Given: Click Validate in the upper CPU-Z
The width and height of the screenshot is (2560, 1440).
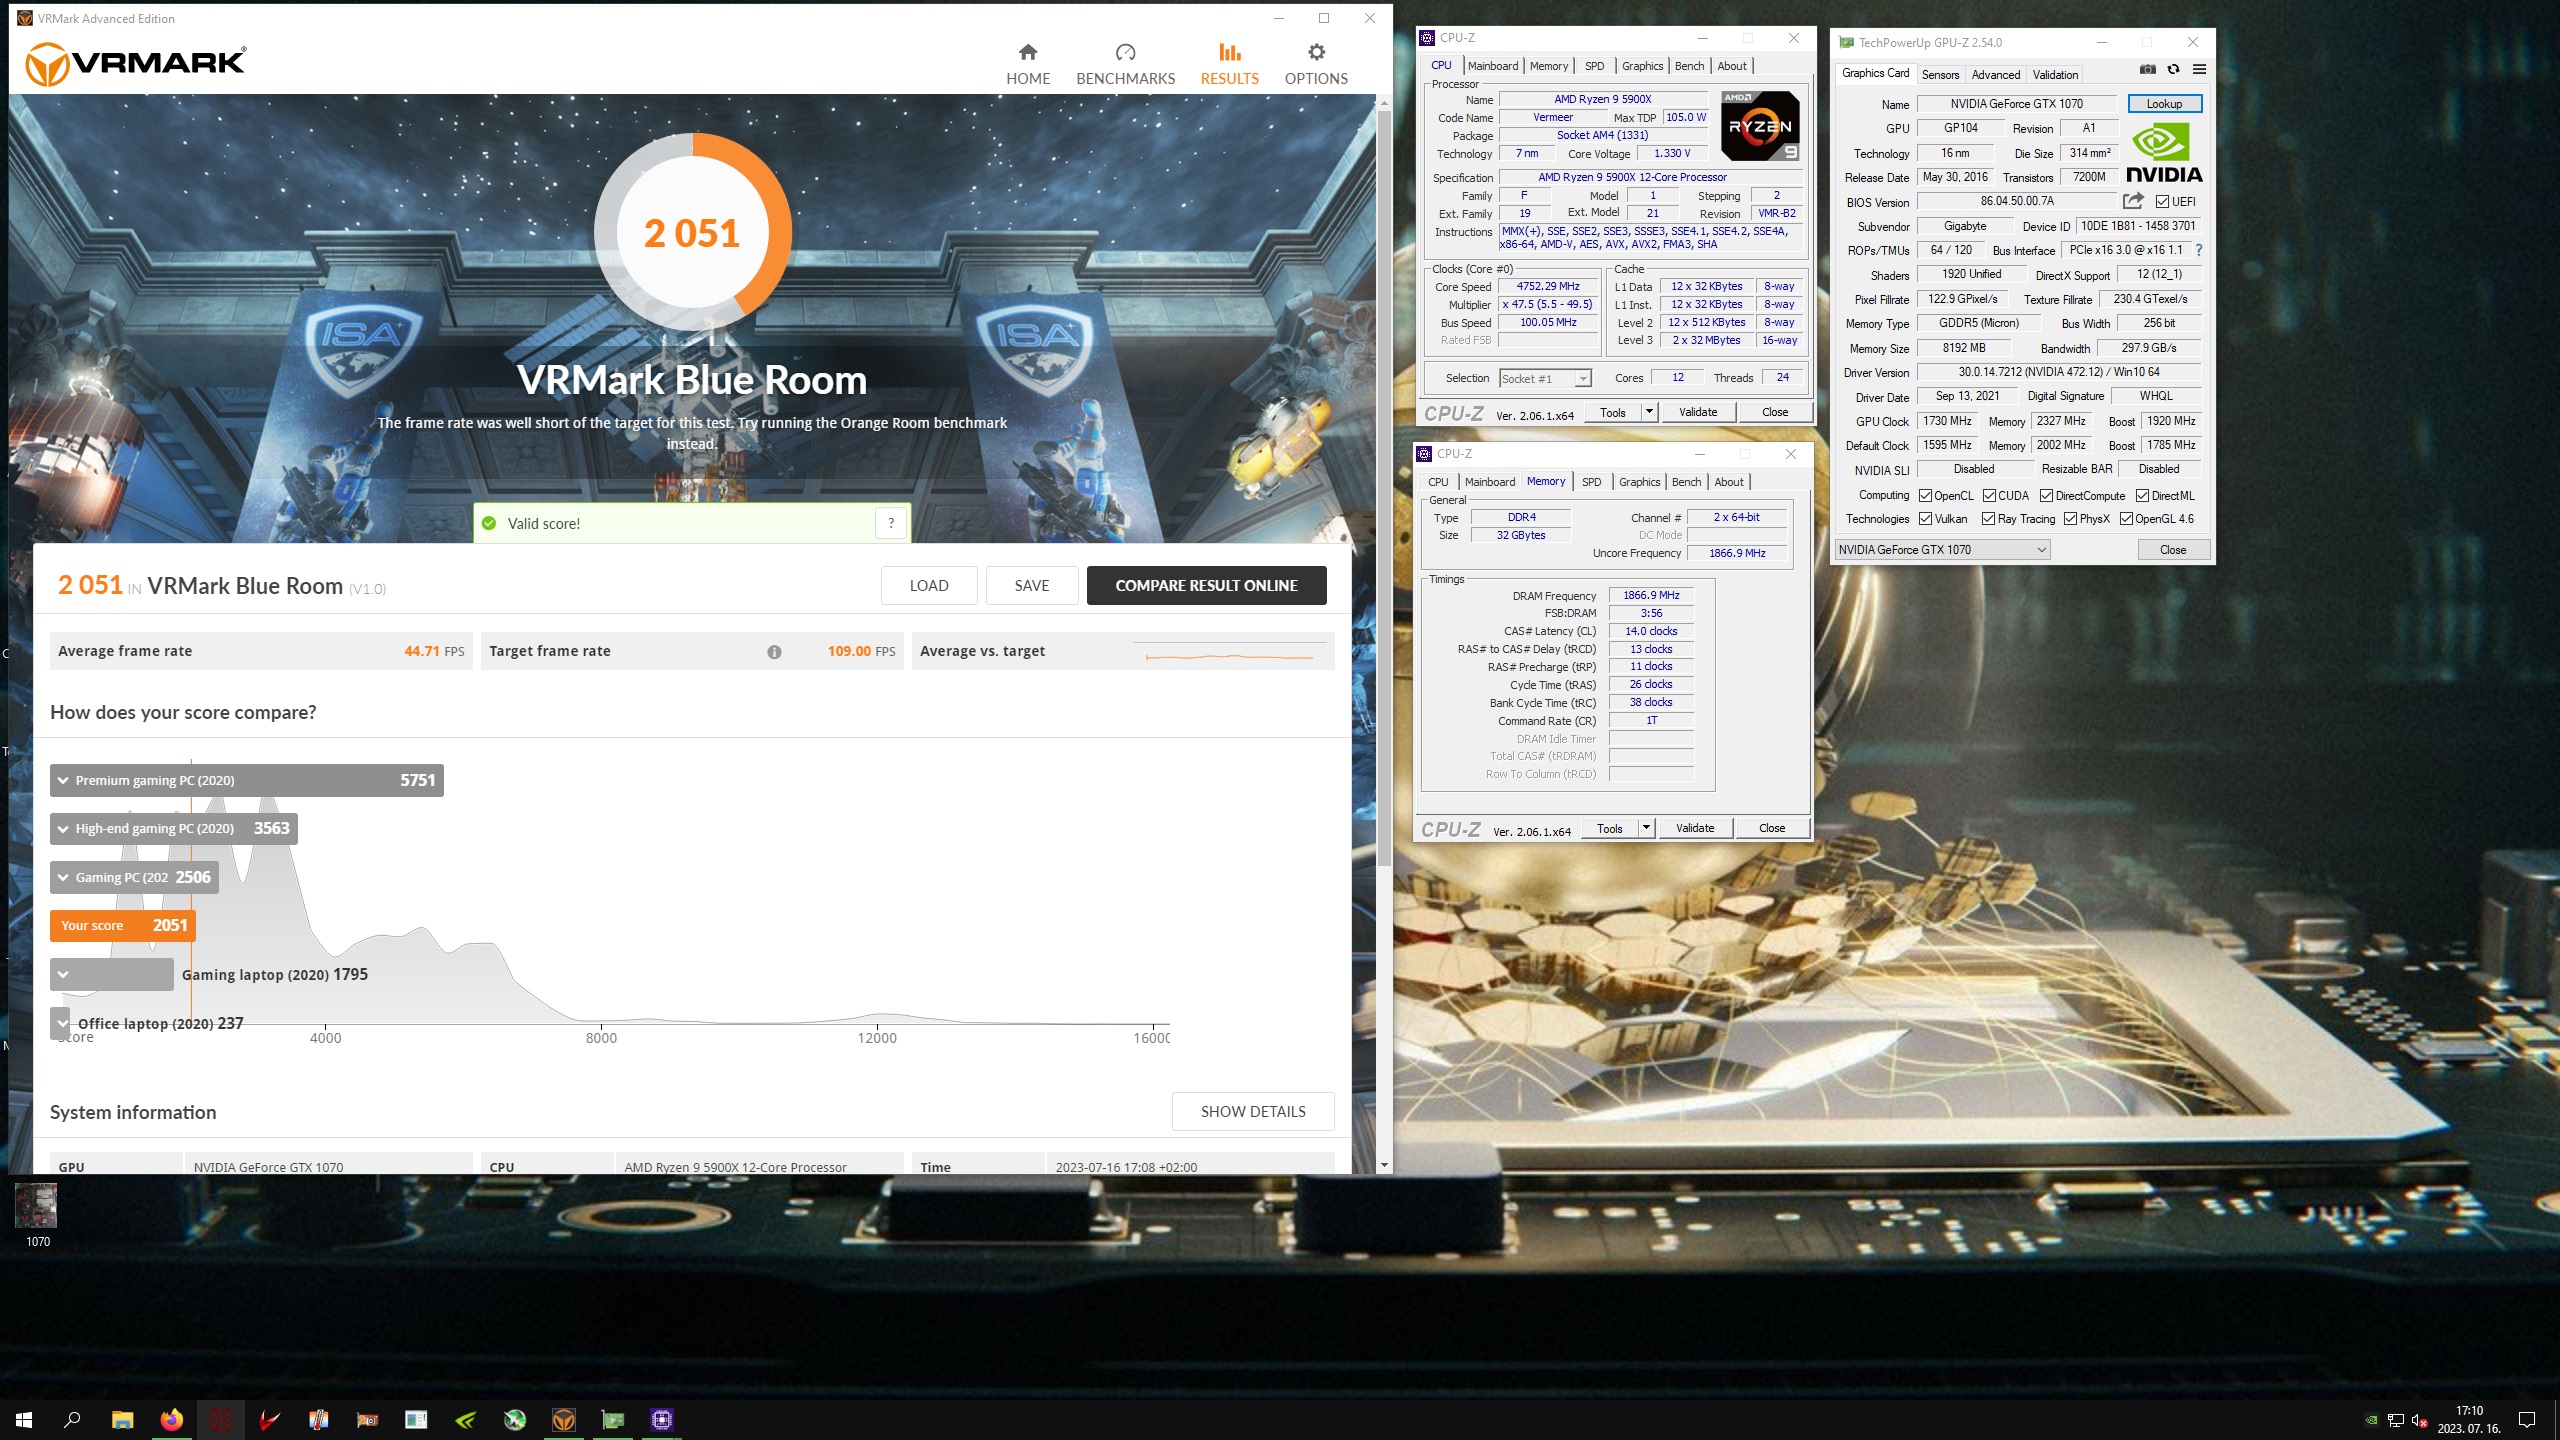Looking at the screenshot, I should (1697, 412).
